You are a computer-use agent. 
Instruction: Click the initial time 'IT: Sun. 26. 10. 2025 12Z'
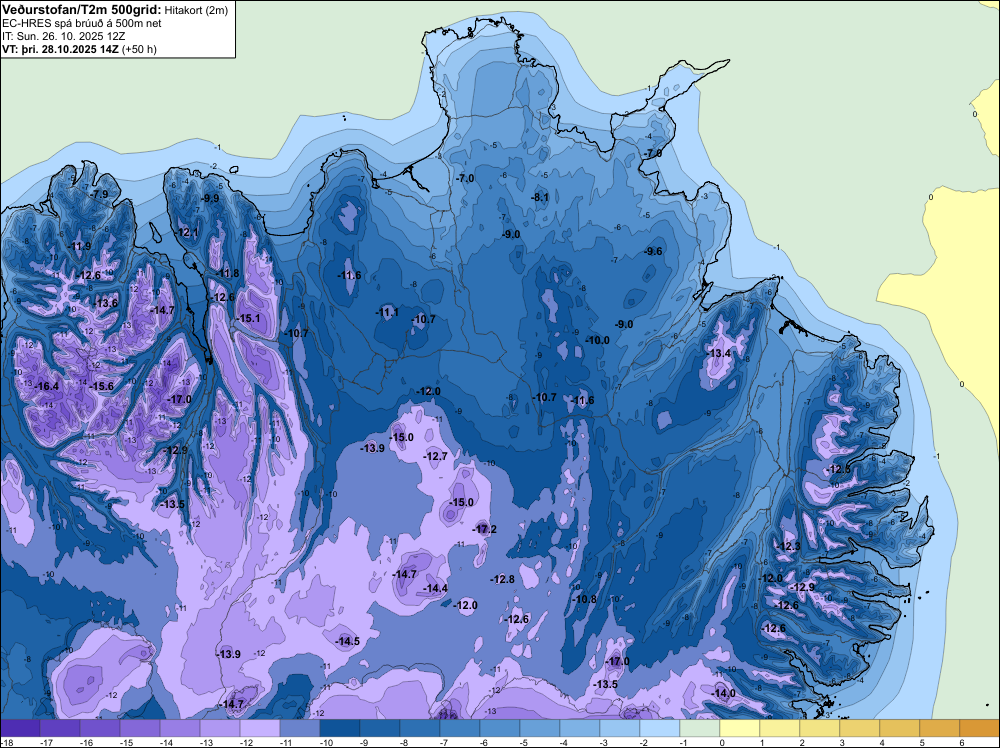(x=66, y=36)
